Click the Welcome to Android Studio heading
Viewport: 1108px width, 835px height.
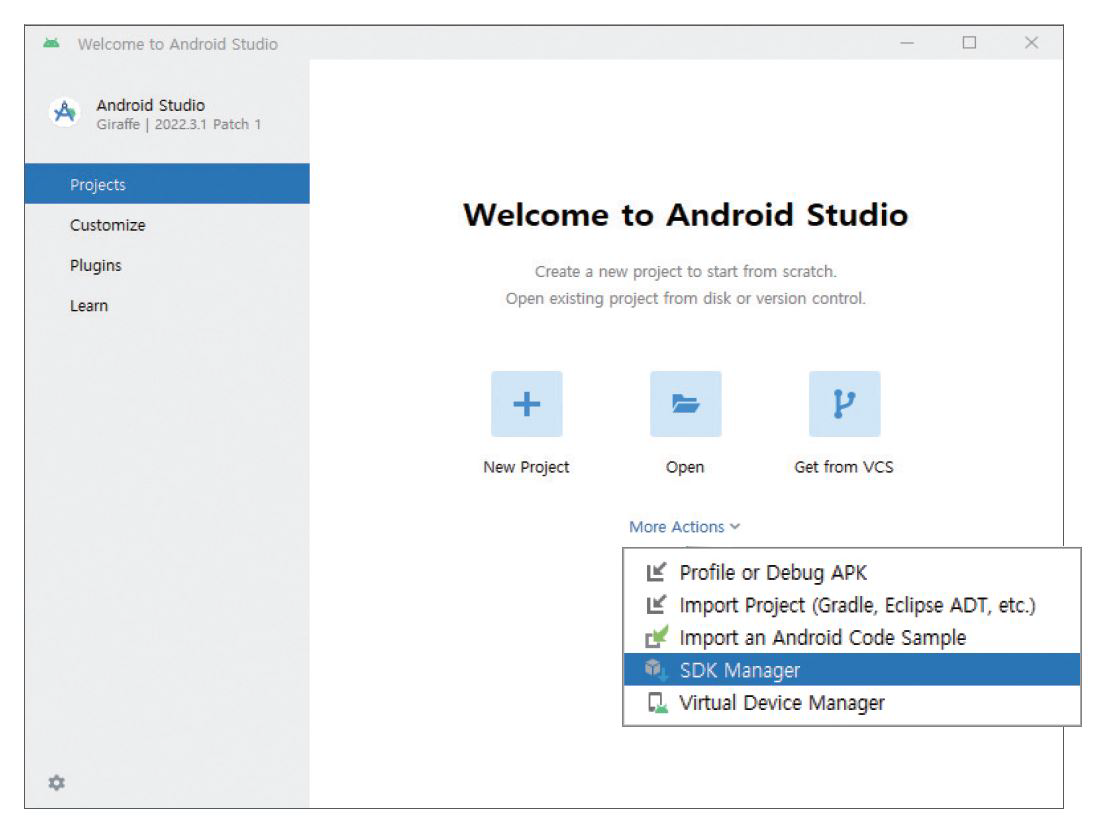(685, 215)
